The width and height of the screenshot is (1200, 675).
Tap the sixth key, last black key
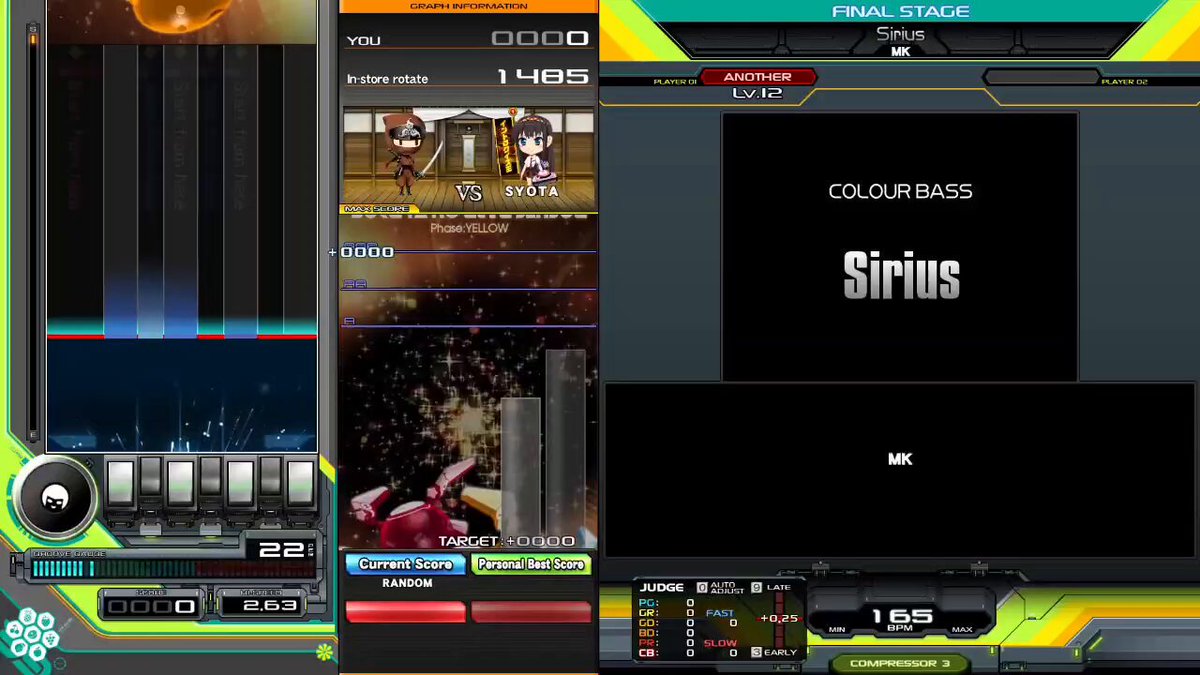pyautogui.click(x=271, y=477)
